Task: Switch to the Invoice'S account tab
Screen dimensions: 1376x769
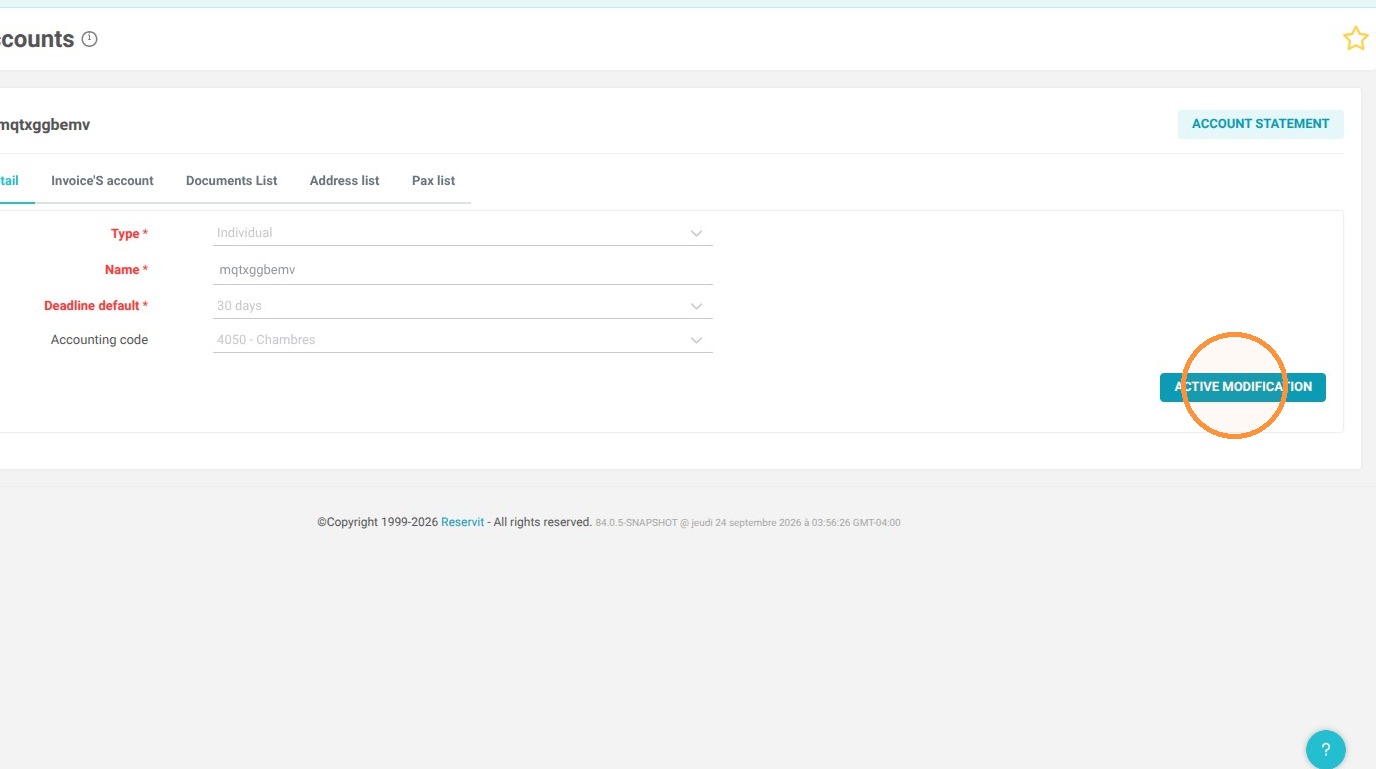Action: (x=102, y=181)
